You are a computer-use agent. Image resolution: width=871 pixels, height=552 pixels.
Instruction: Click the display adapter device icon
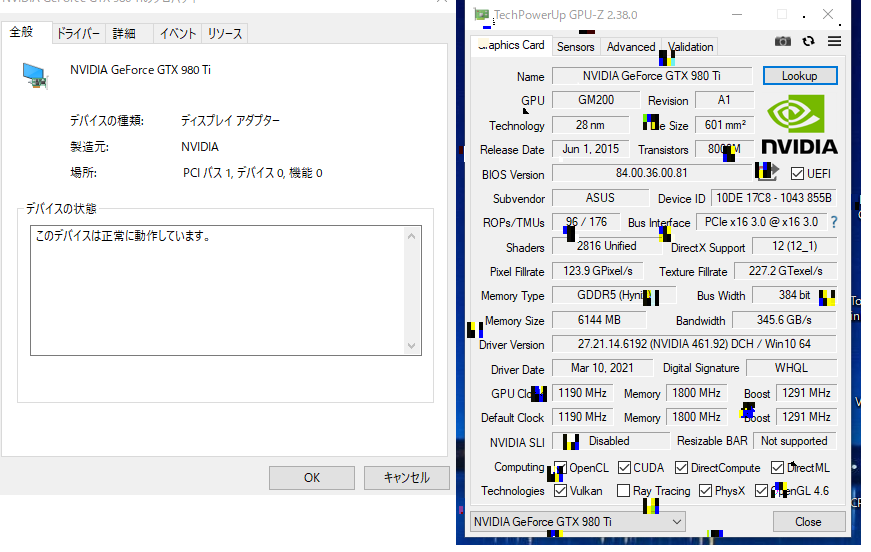point(35,76)
